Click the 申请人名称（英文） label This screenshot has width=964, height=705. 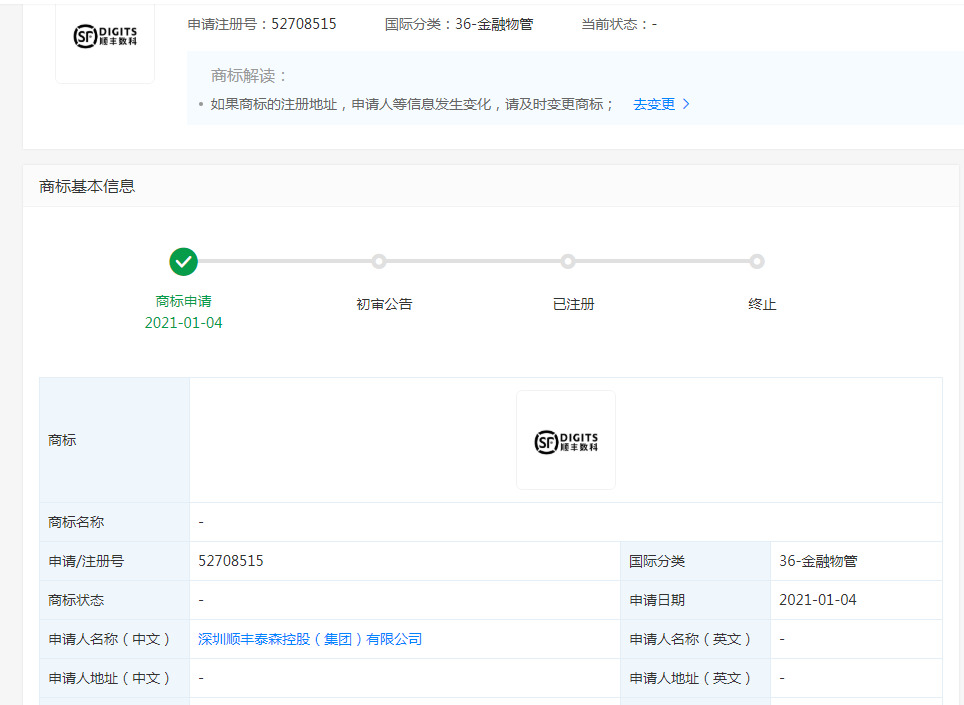click(690, 639)
